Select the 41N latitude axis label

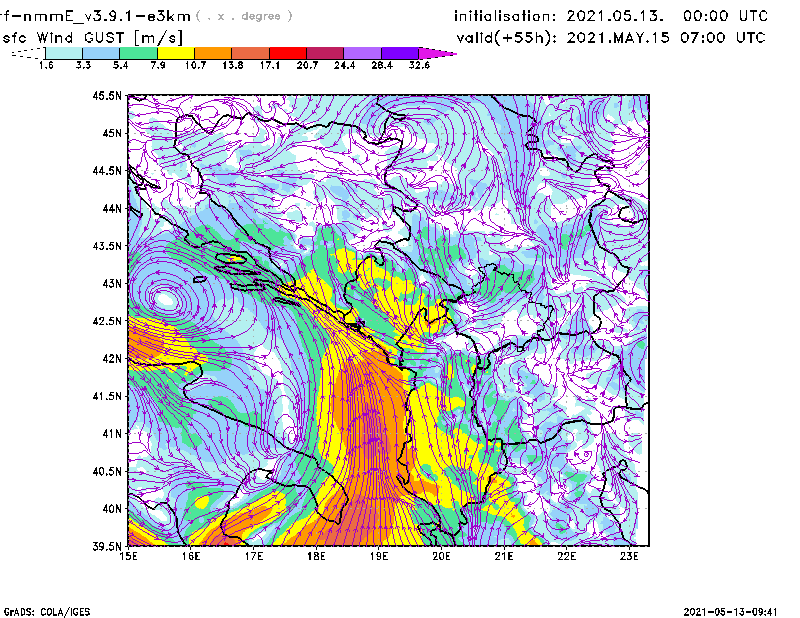pyautogui.click(x=112, y=433)
